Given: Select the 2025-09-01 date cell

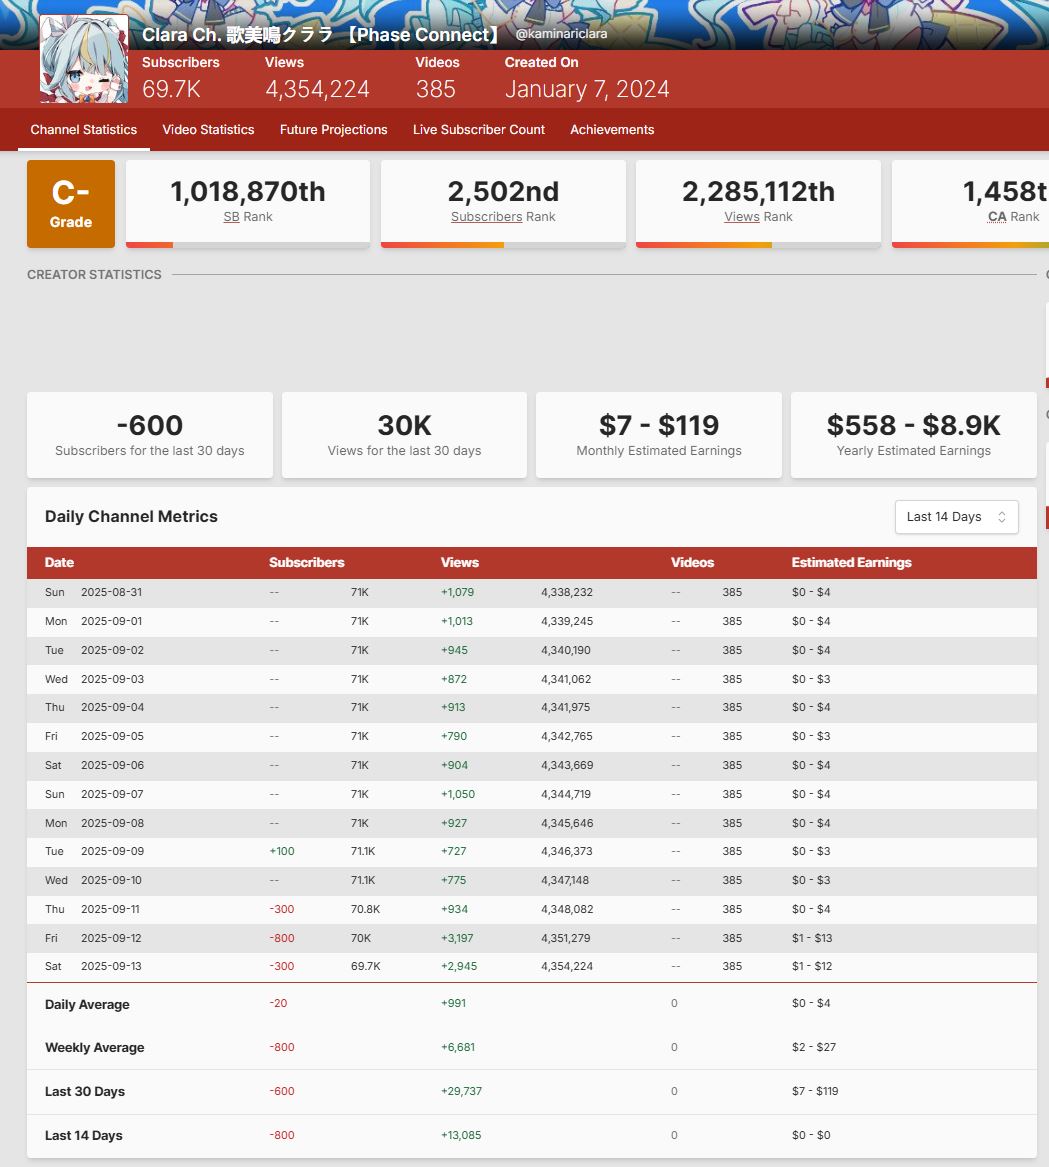Looking at the screenshot, I should tap(112, 621).
